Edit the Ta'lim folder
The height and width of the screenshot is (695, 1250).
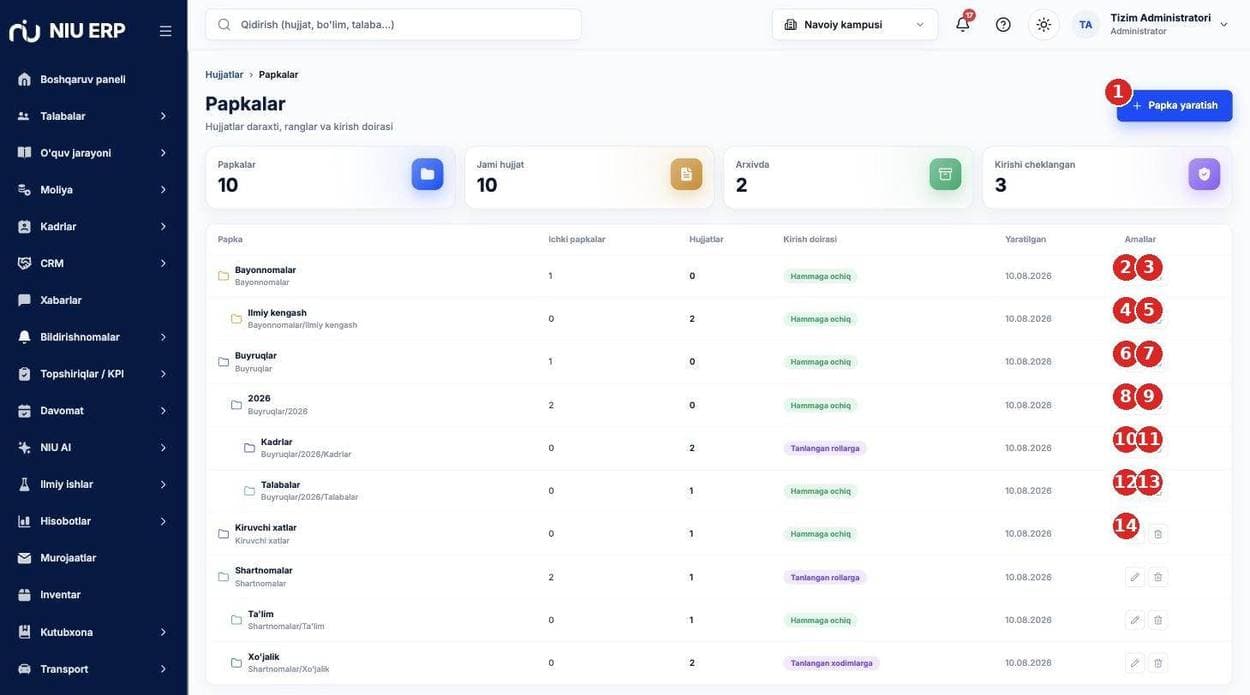coord(1134,620)
